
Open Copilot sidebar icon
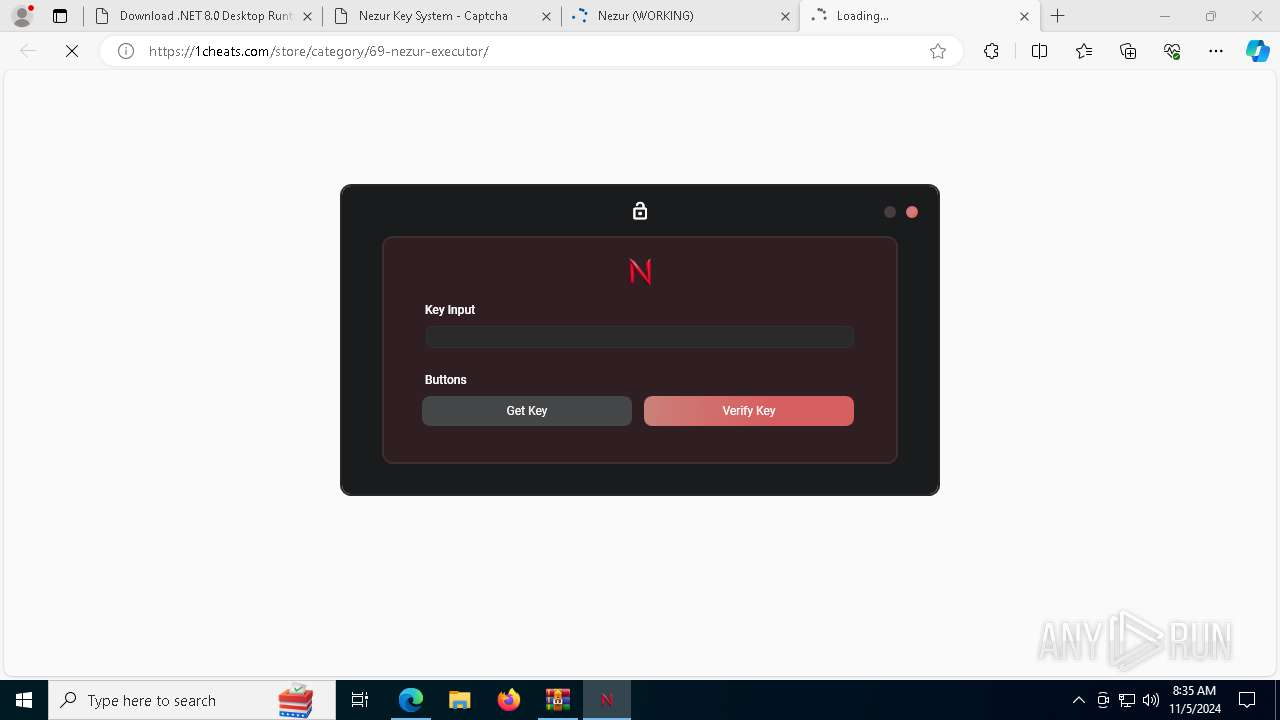click(x=1257, y=51)
